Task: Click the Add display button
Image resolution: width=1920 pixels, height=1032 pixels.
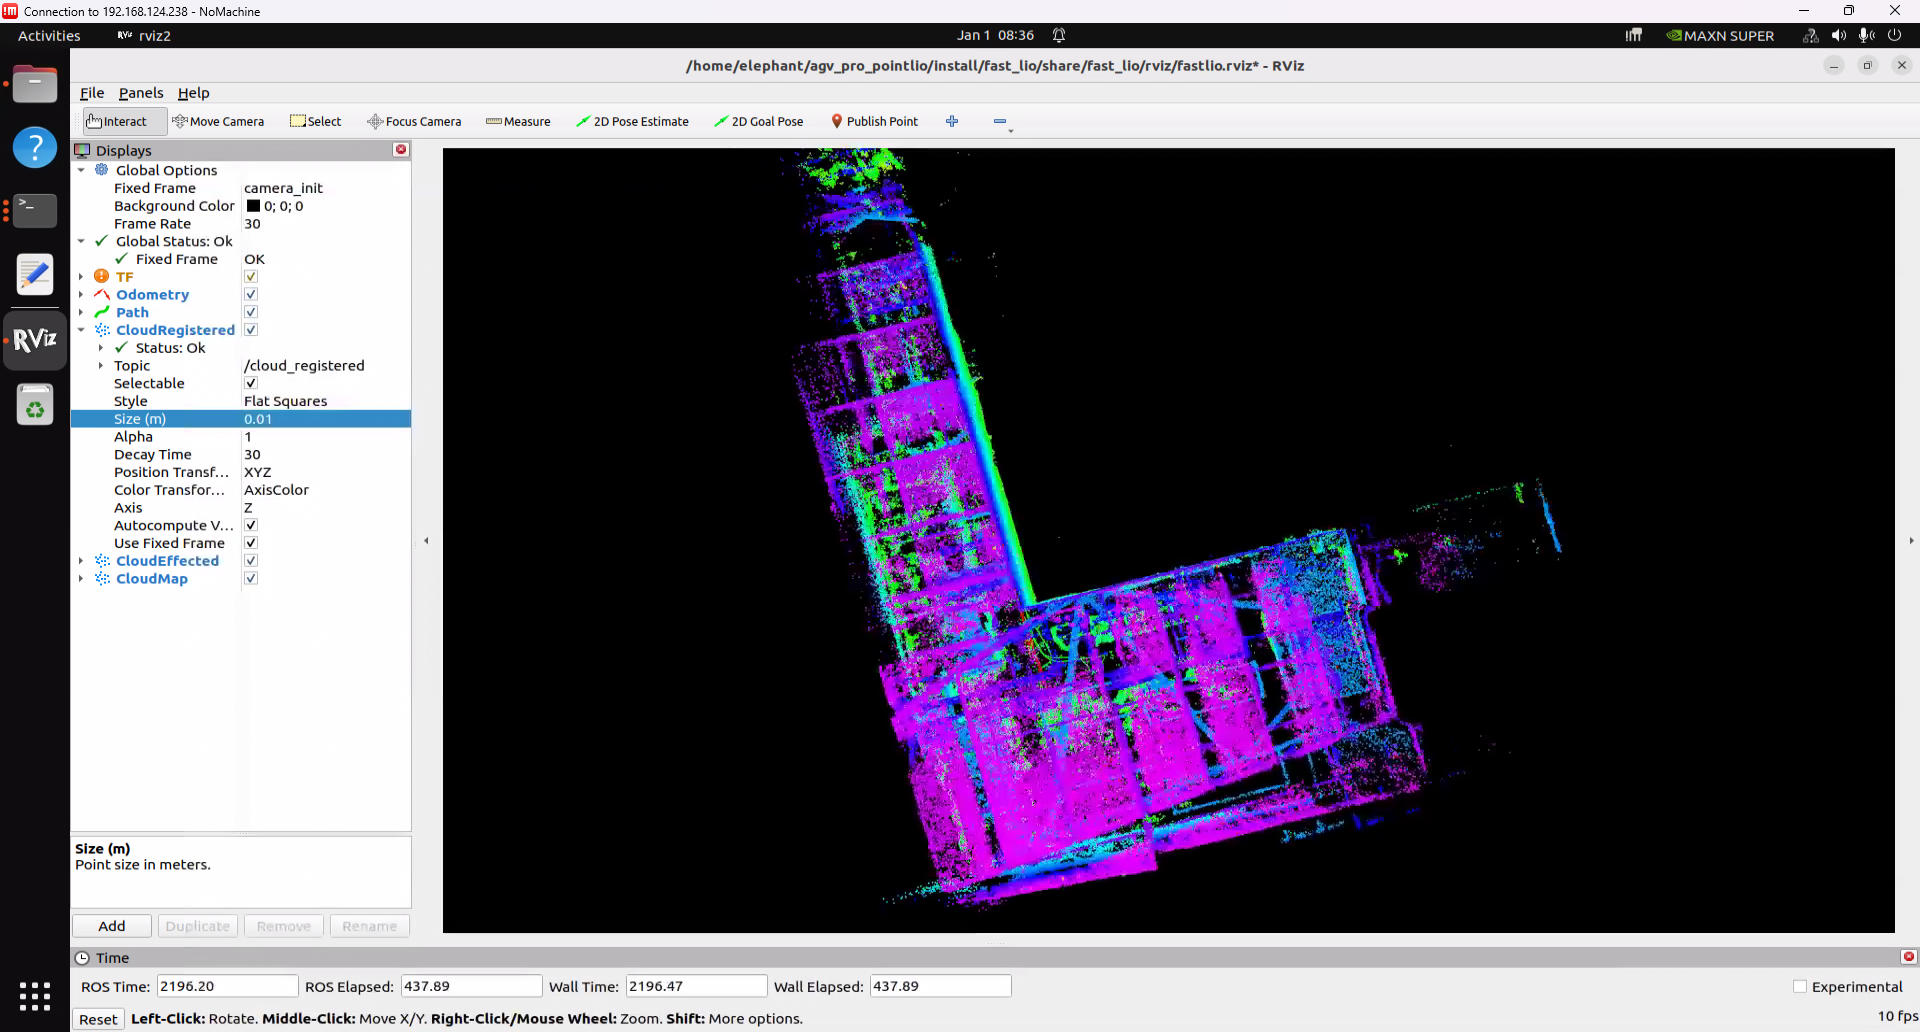Action: point(112,926)
